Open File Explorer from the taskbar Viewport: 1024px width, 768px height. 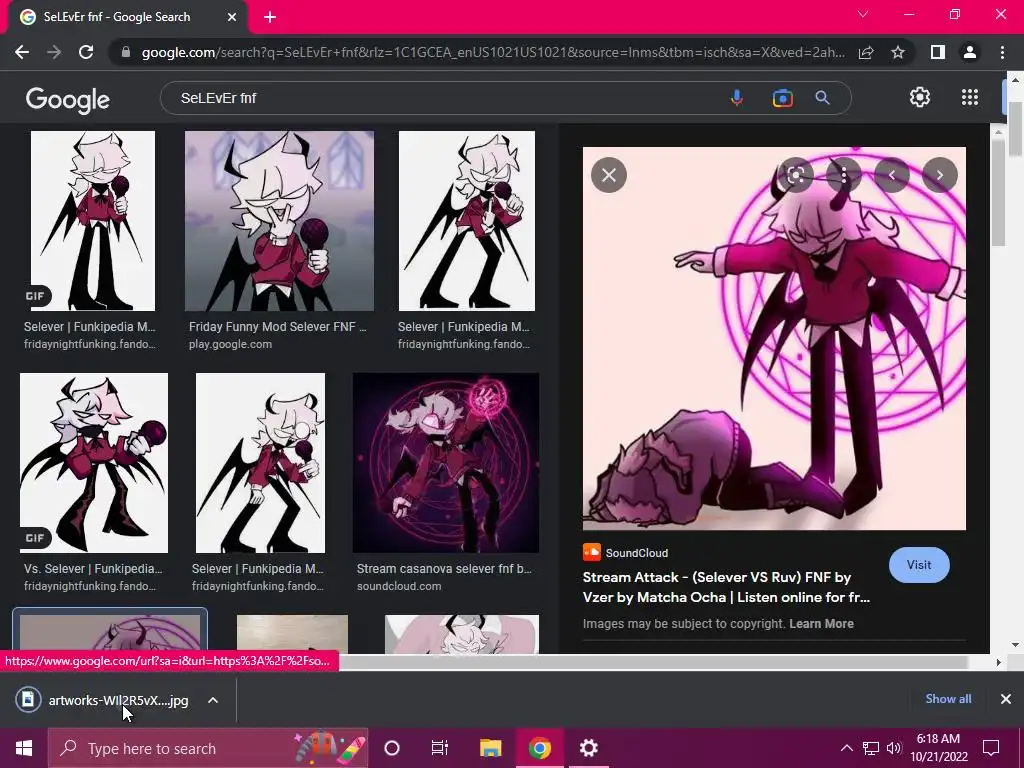[x=490, y=748]
